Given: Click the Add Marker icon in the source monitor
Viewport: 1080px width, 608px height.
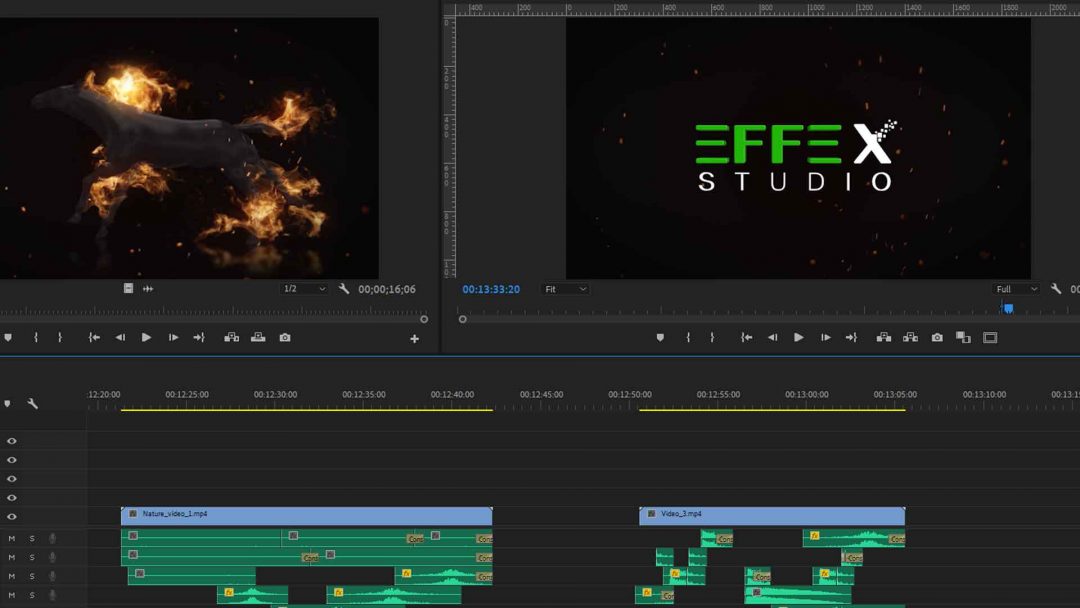Looking at the screenshot, I should [x=9, y=338].
